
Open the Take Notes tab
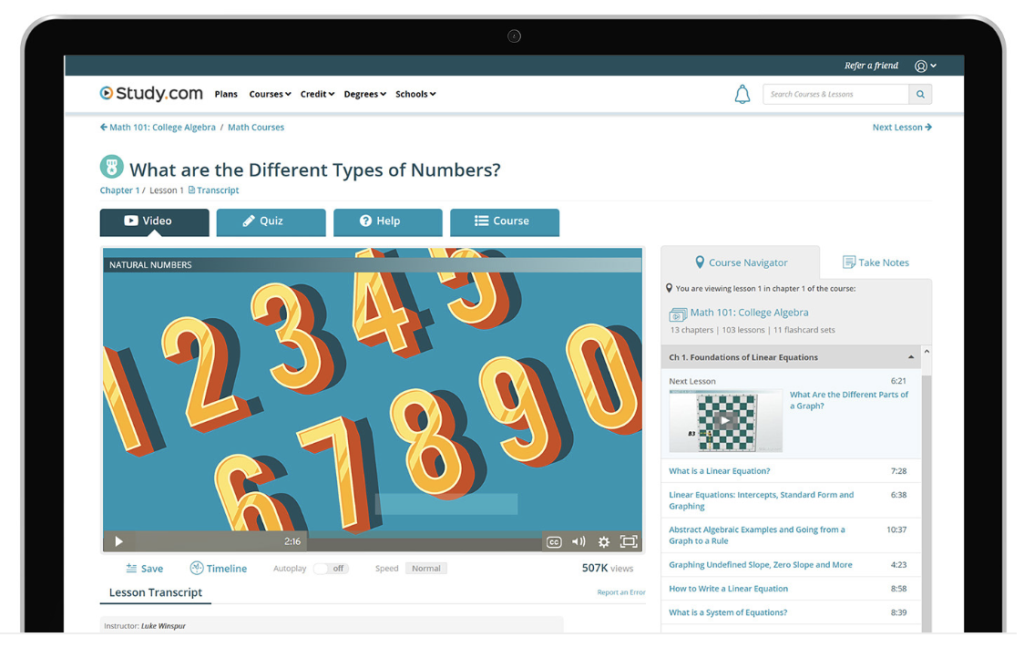coord(875,262)
